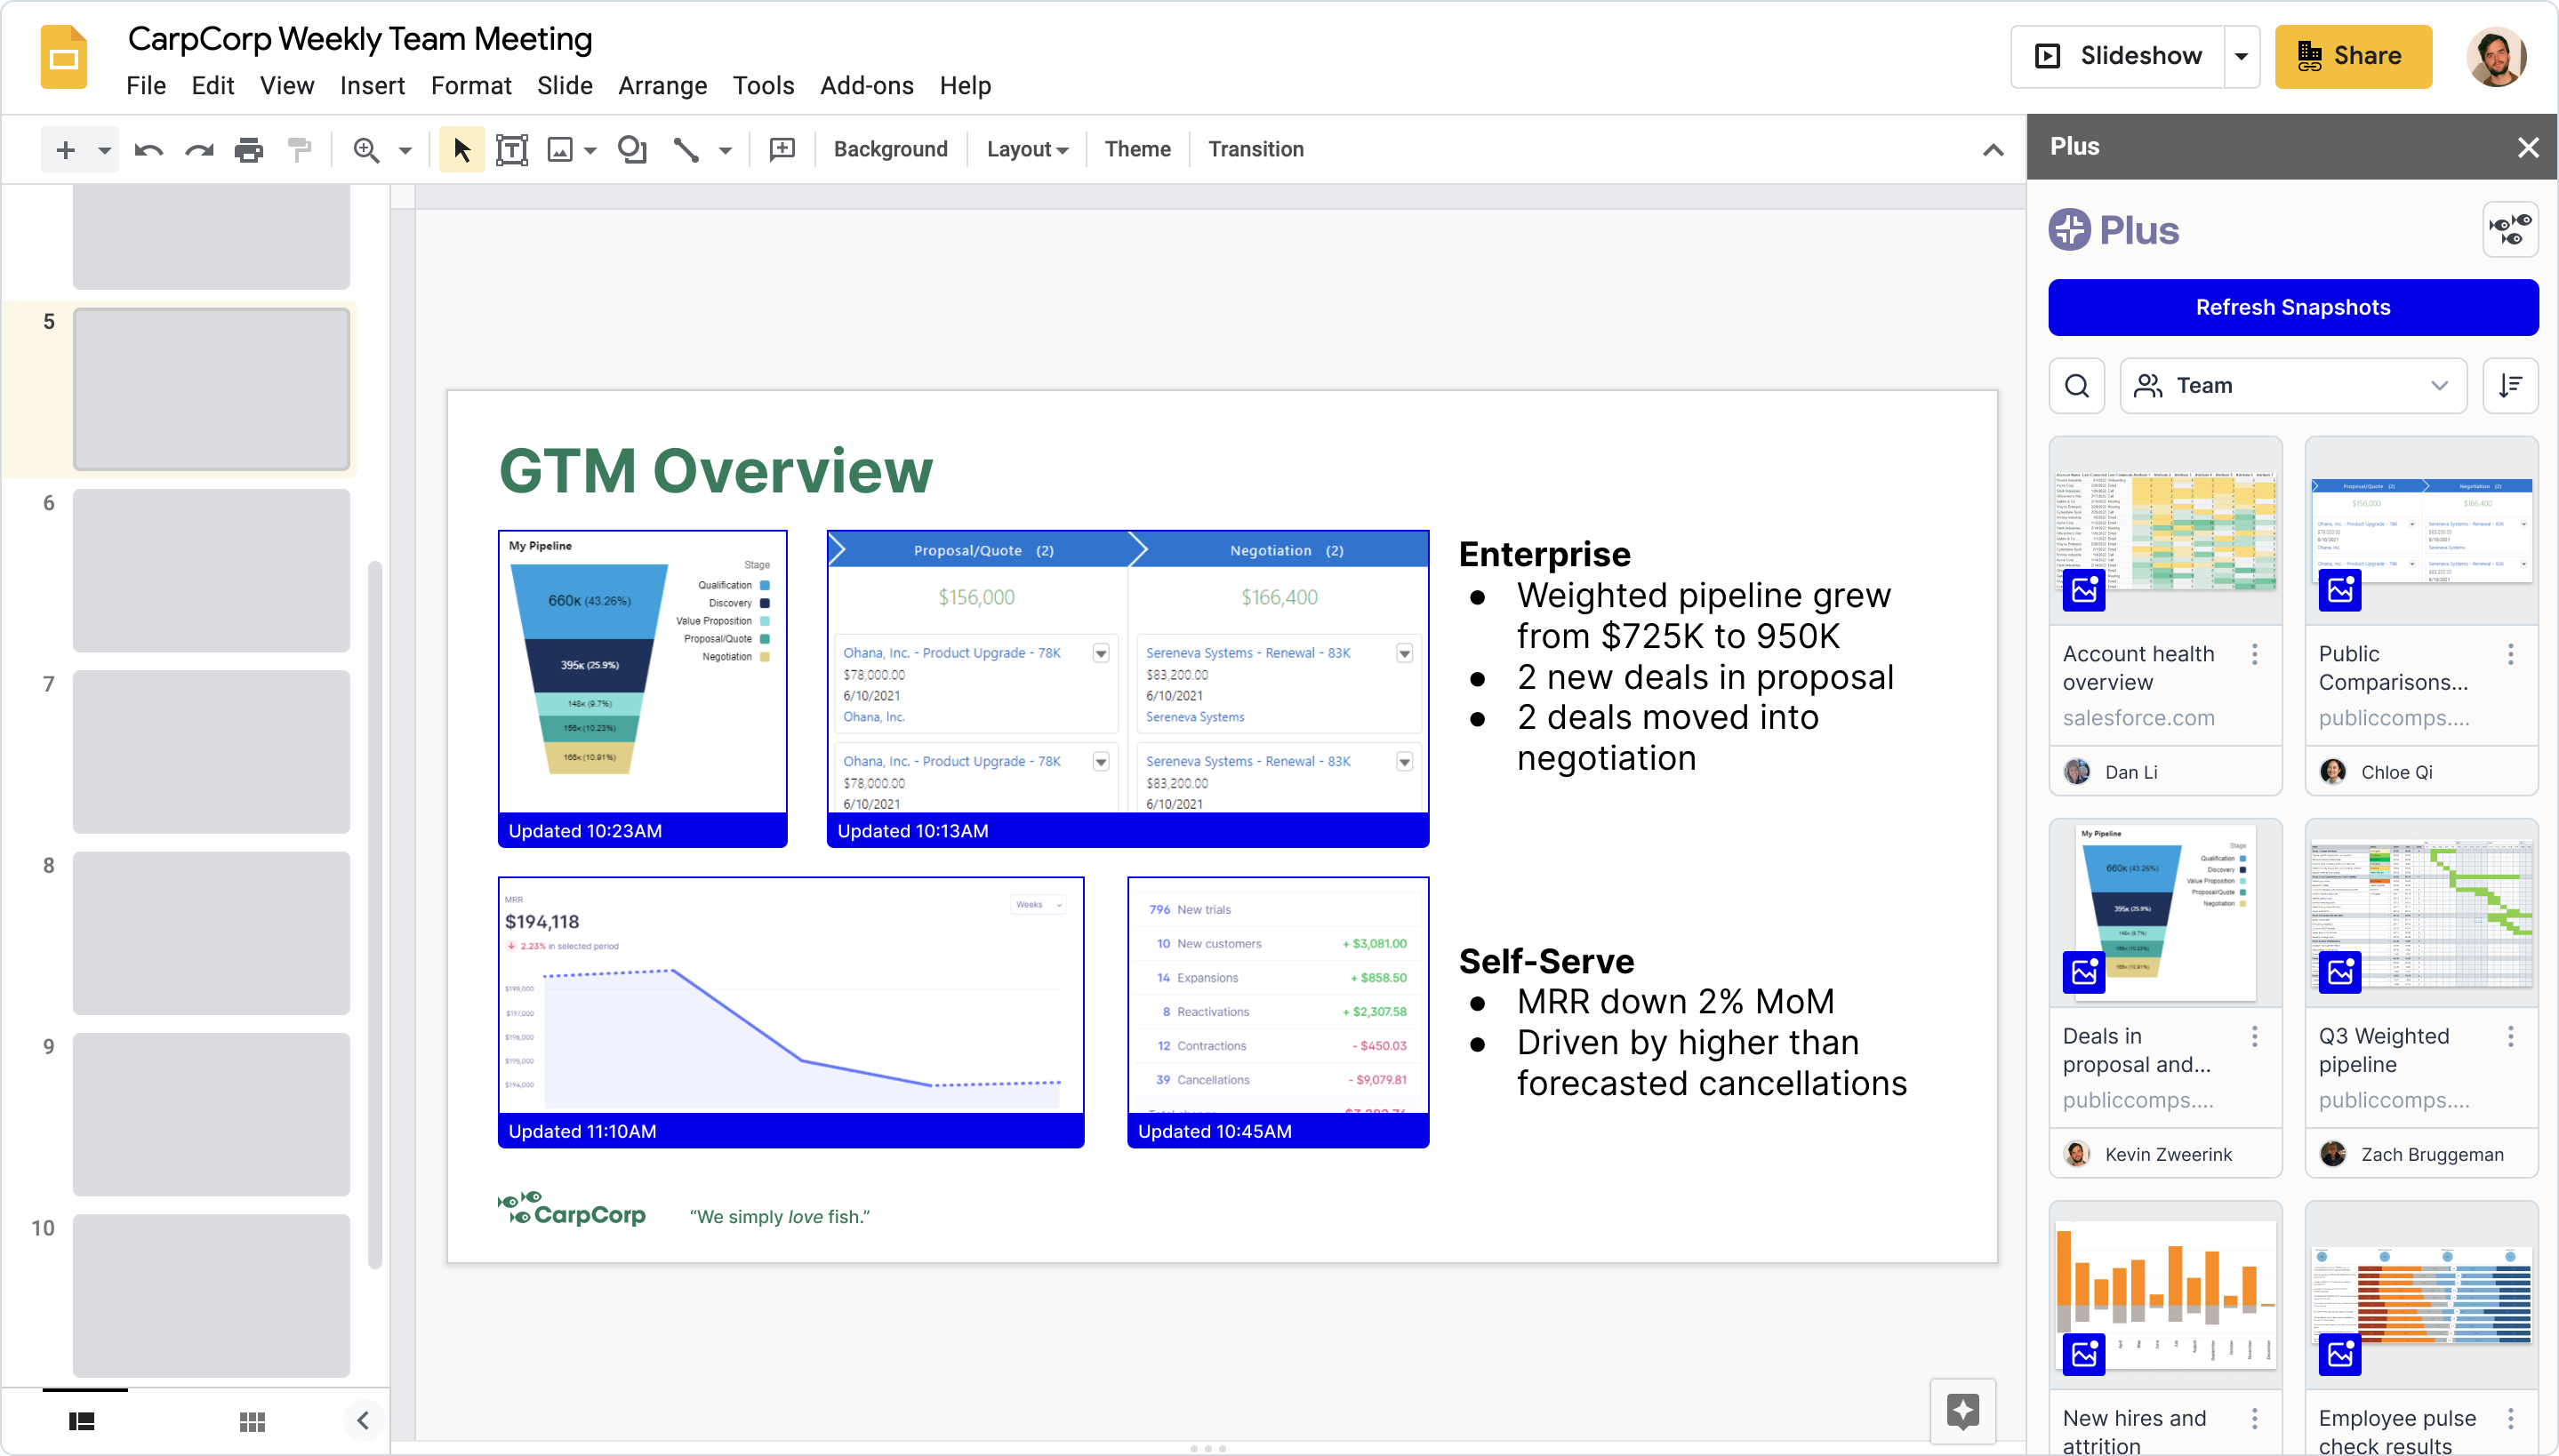Open the Slideshow options dropdown arrow
The width and height of the screenshot is (2559, 1456).
tap(2241, 57)
